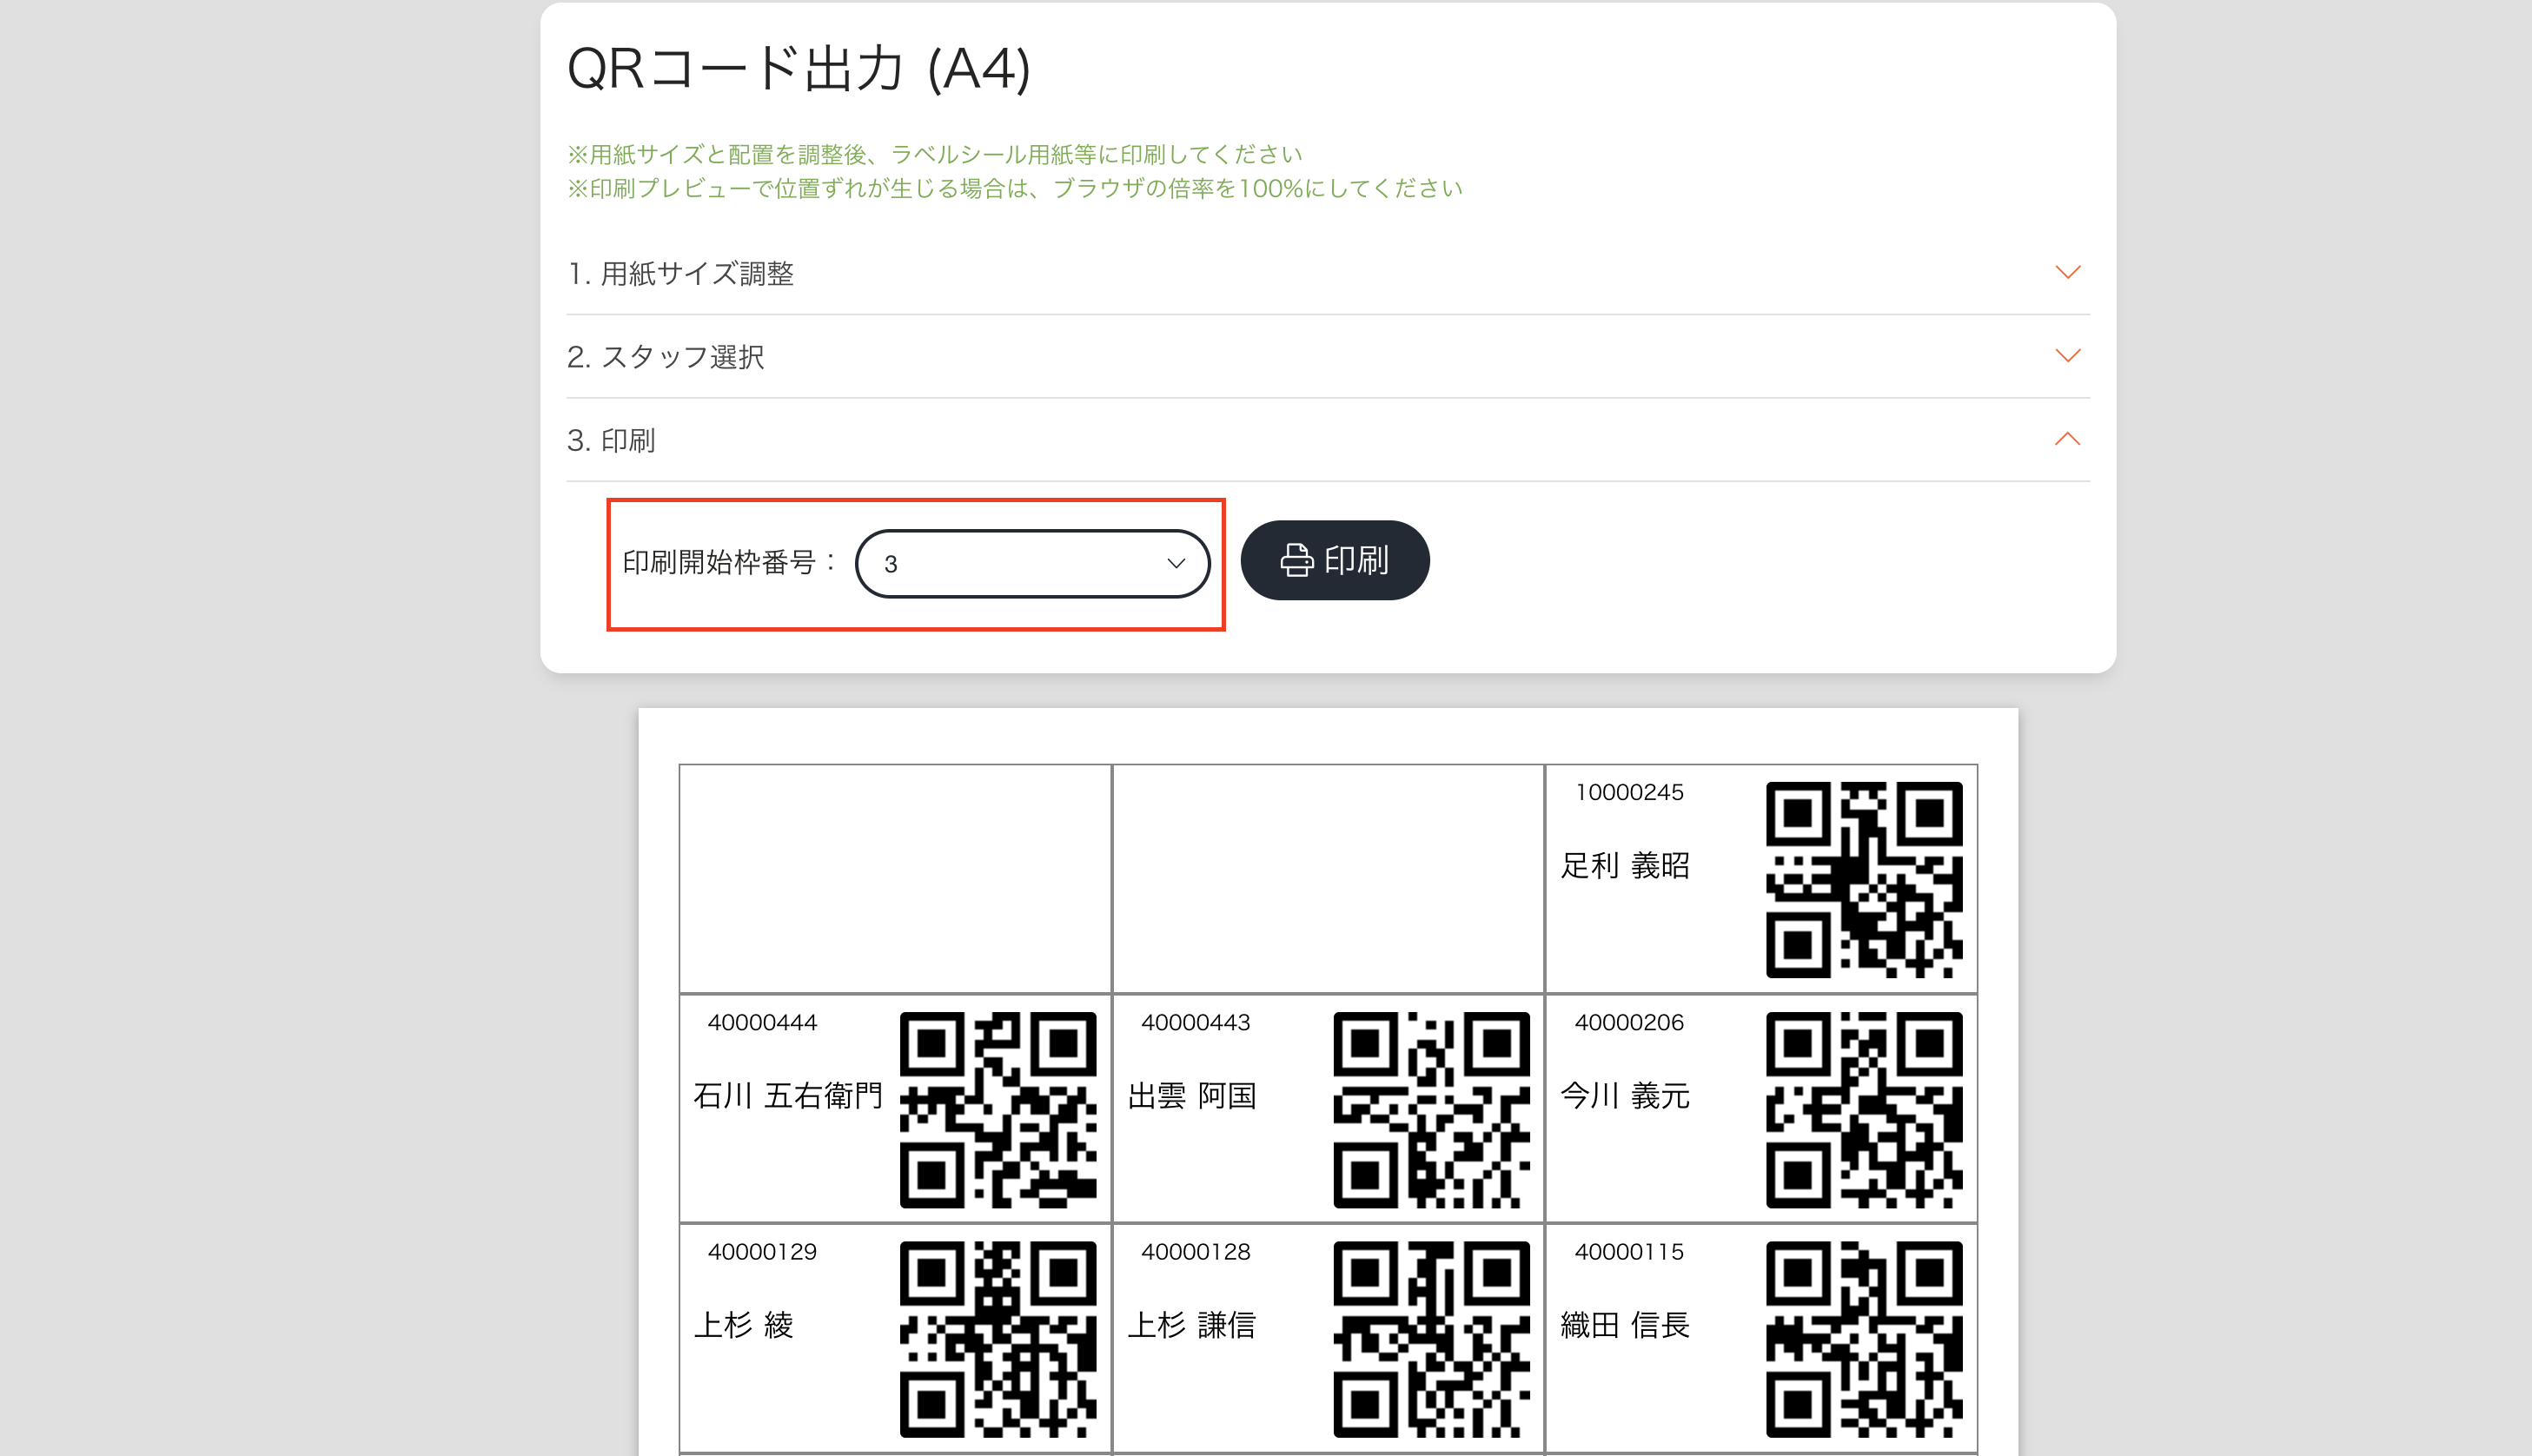The width and height of the screenshot is (2532, 1456).
Task: Click the 3. 印刷 heading
Action: (611, 440)
